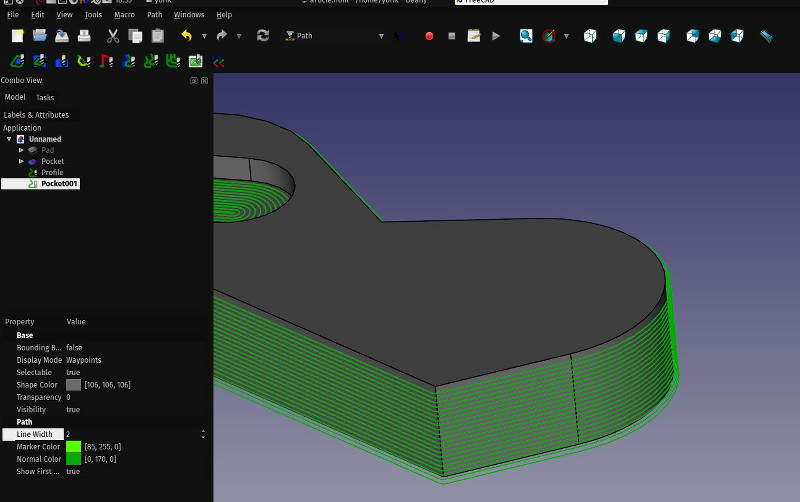Click the Copy icon

coord(135,36)
